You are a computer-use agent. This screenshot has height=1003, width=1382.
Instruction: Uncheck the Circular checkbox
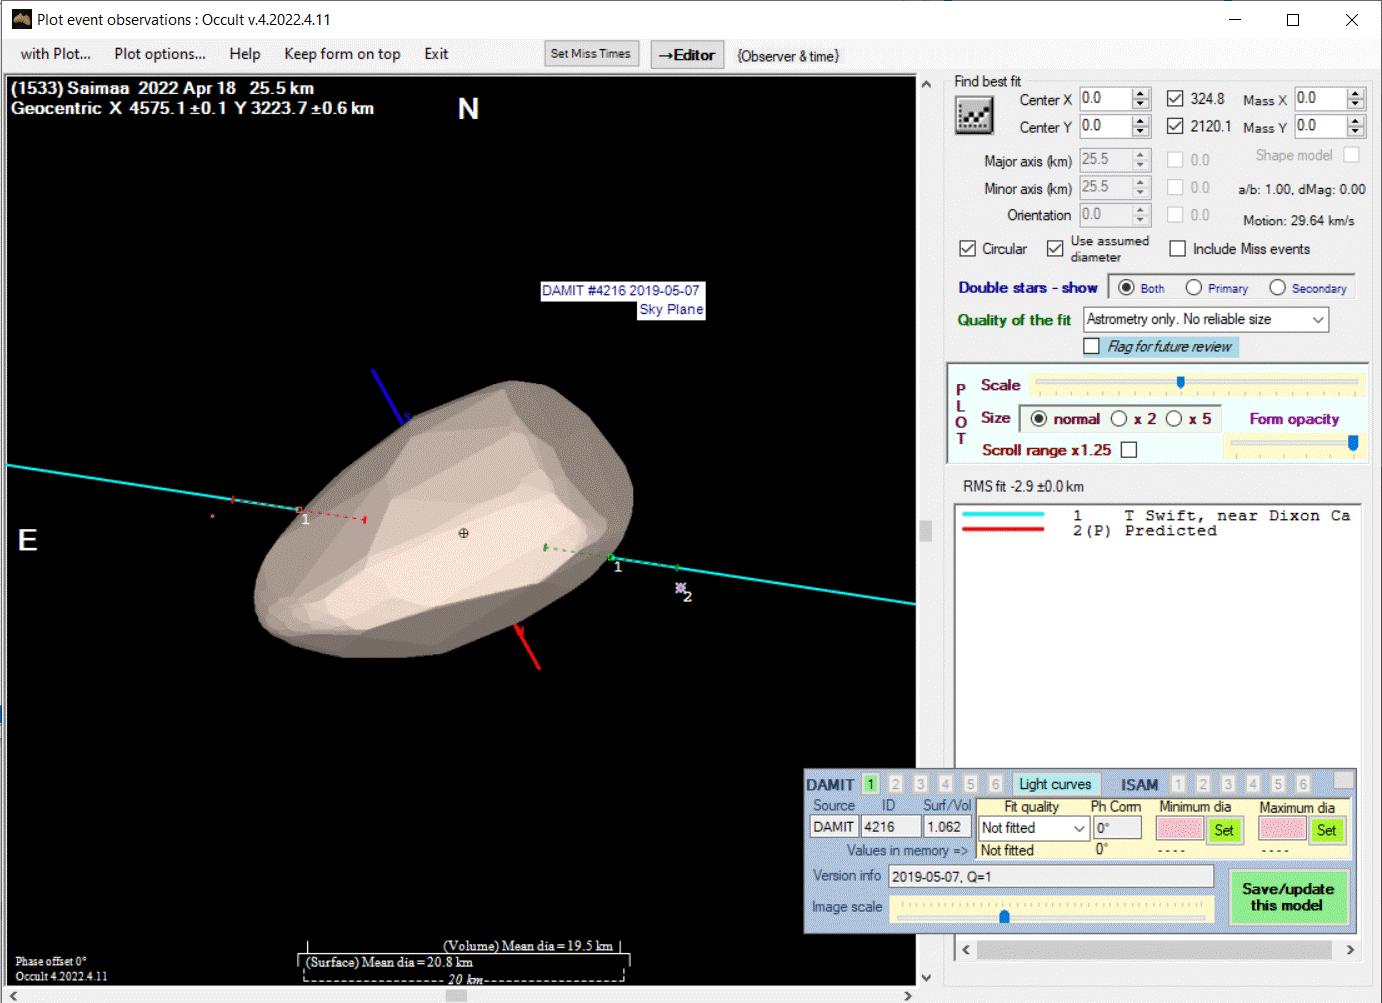[x=967, y=249]
